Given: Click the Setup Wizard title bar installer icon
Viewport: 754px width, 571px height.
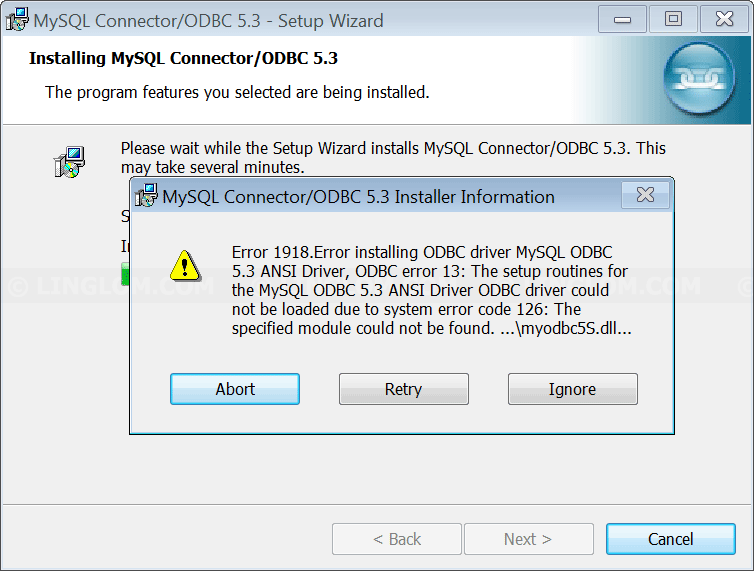Looking at the screenshot, I should tap(17, 20).
